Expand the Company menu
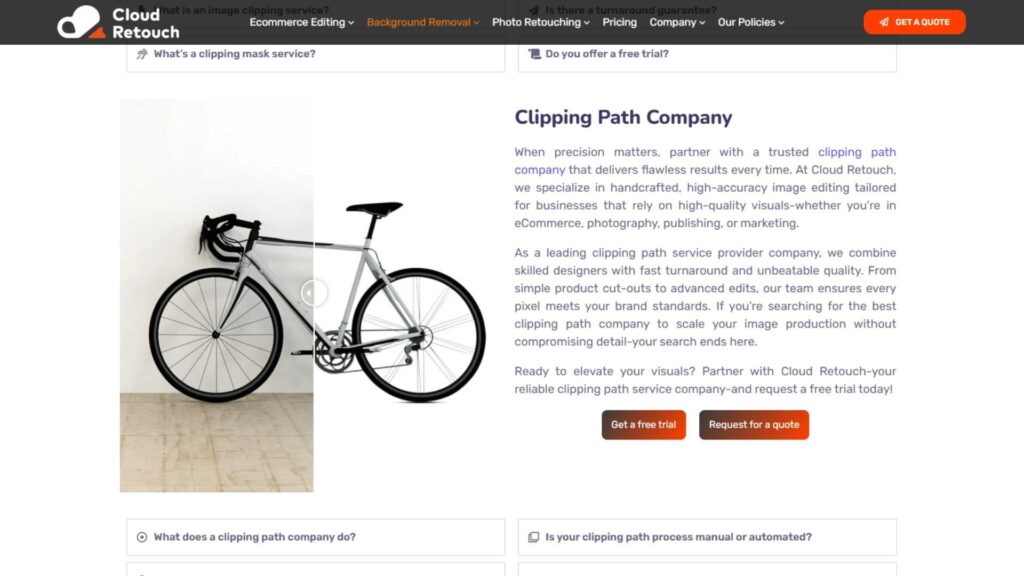Image resolution: width=1024 pixels, height=576 pixels. coord(677,22)
